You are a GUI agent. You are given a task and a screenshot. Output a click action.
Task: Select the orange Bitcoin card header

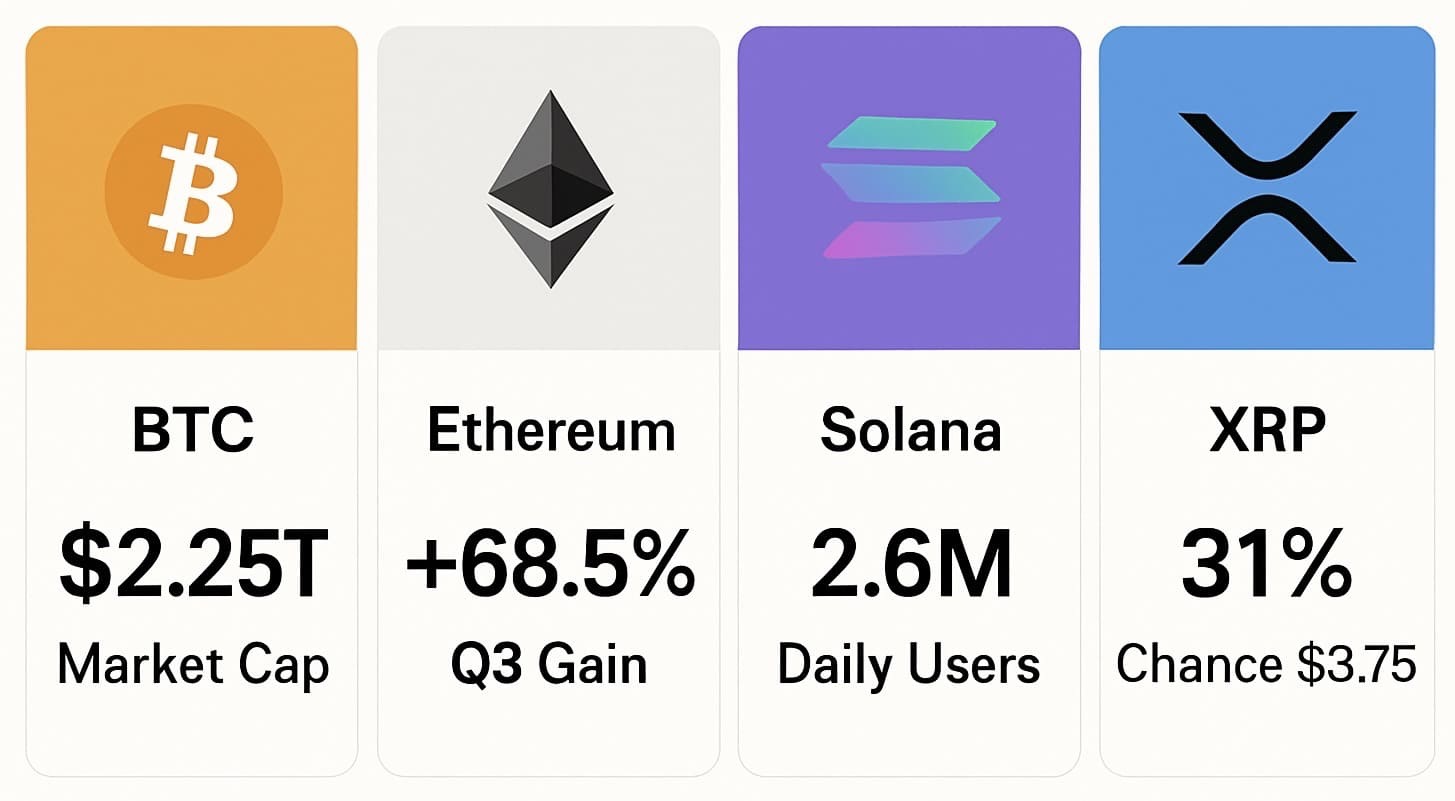tap(192, 188)
